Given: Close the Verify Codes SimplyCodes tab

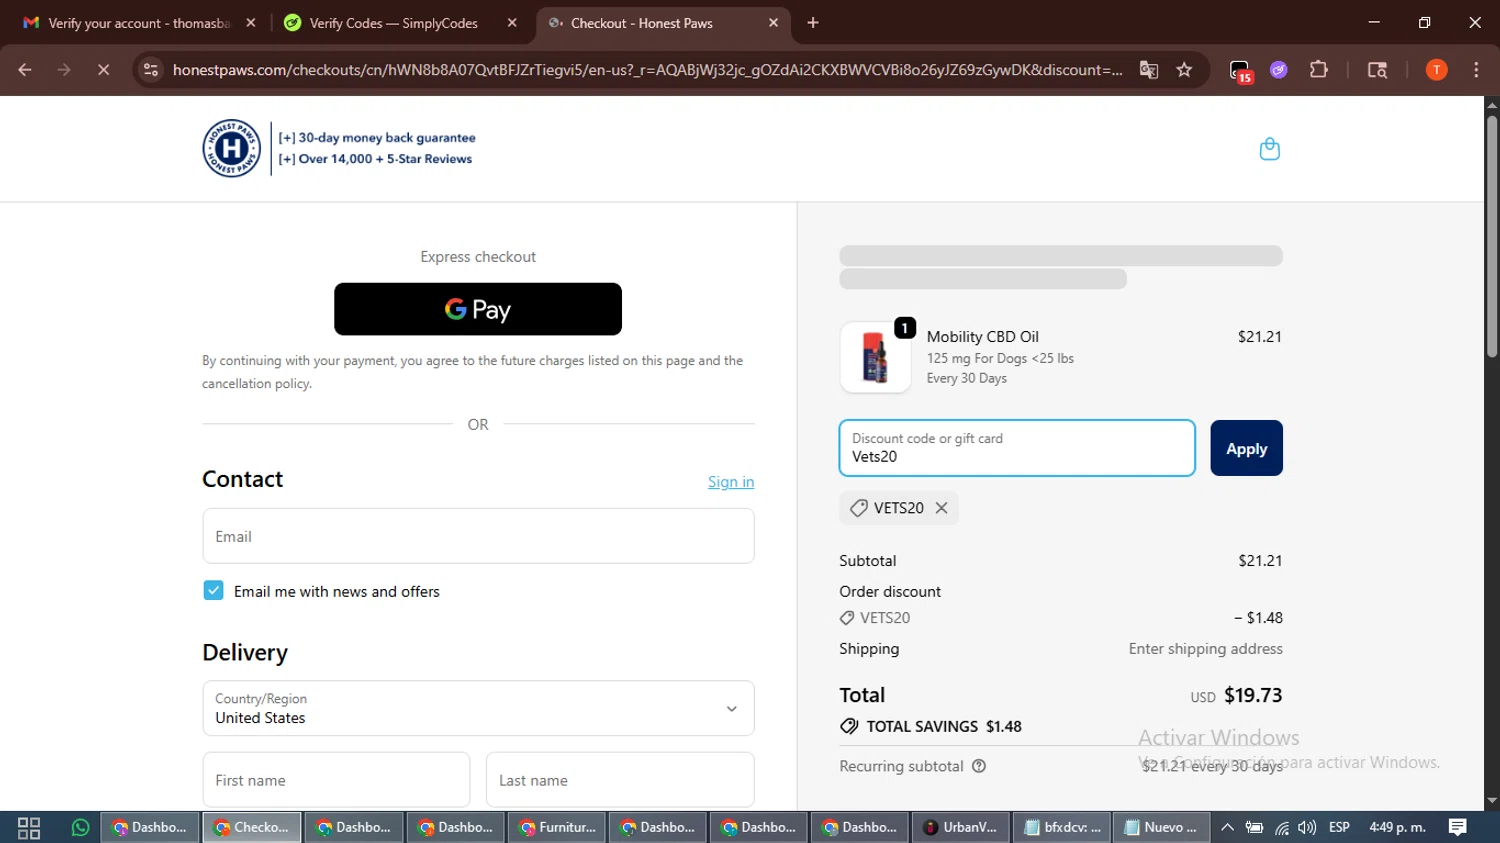Looking at the screenshot, I should [512, 23].
